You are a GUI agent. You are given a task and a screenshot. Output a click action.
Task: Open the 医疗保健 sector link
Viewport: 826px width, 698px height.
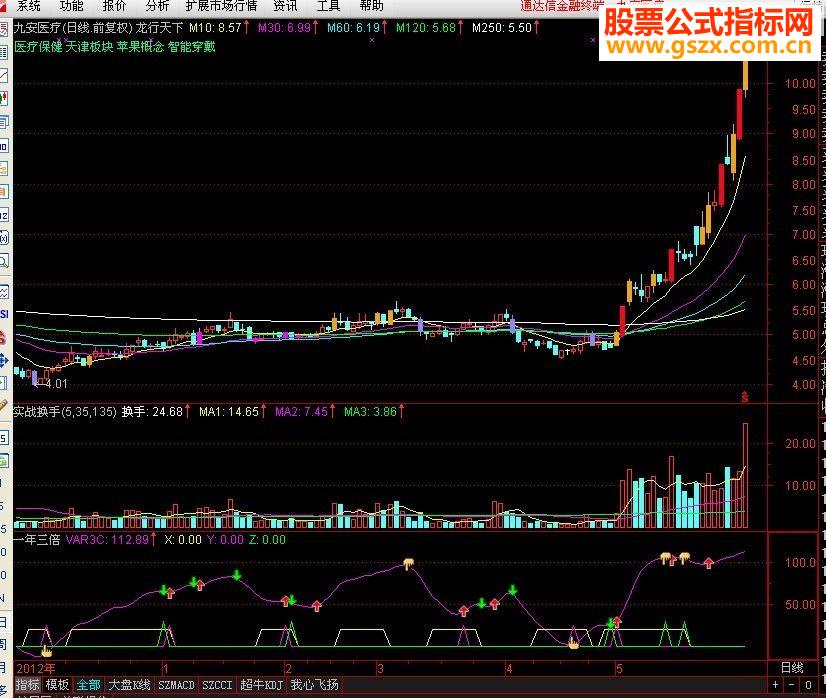38,47
